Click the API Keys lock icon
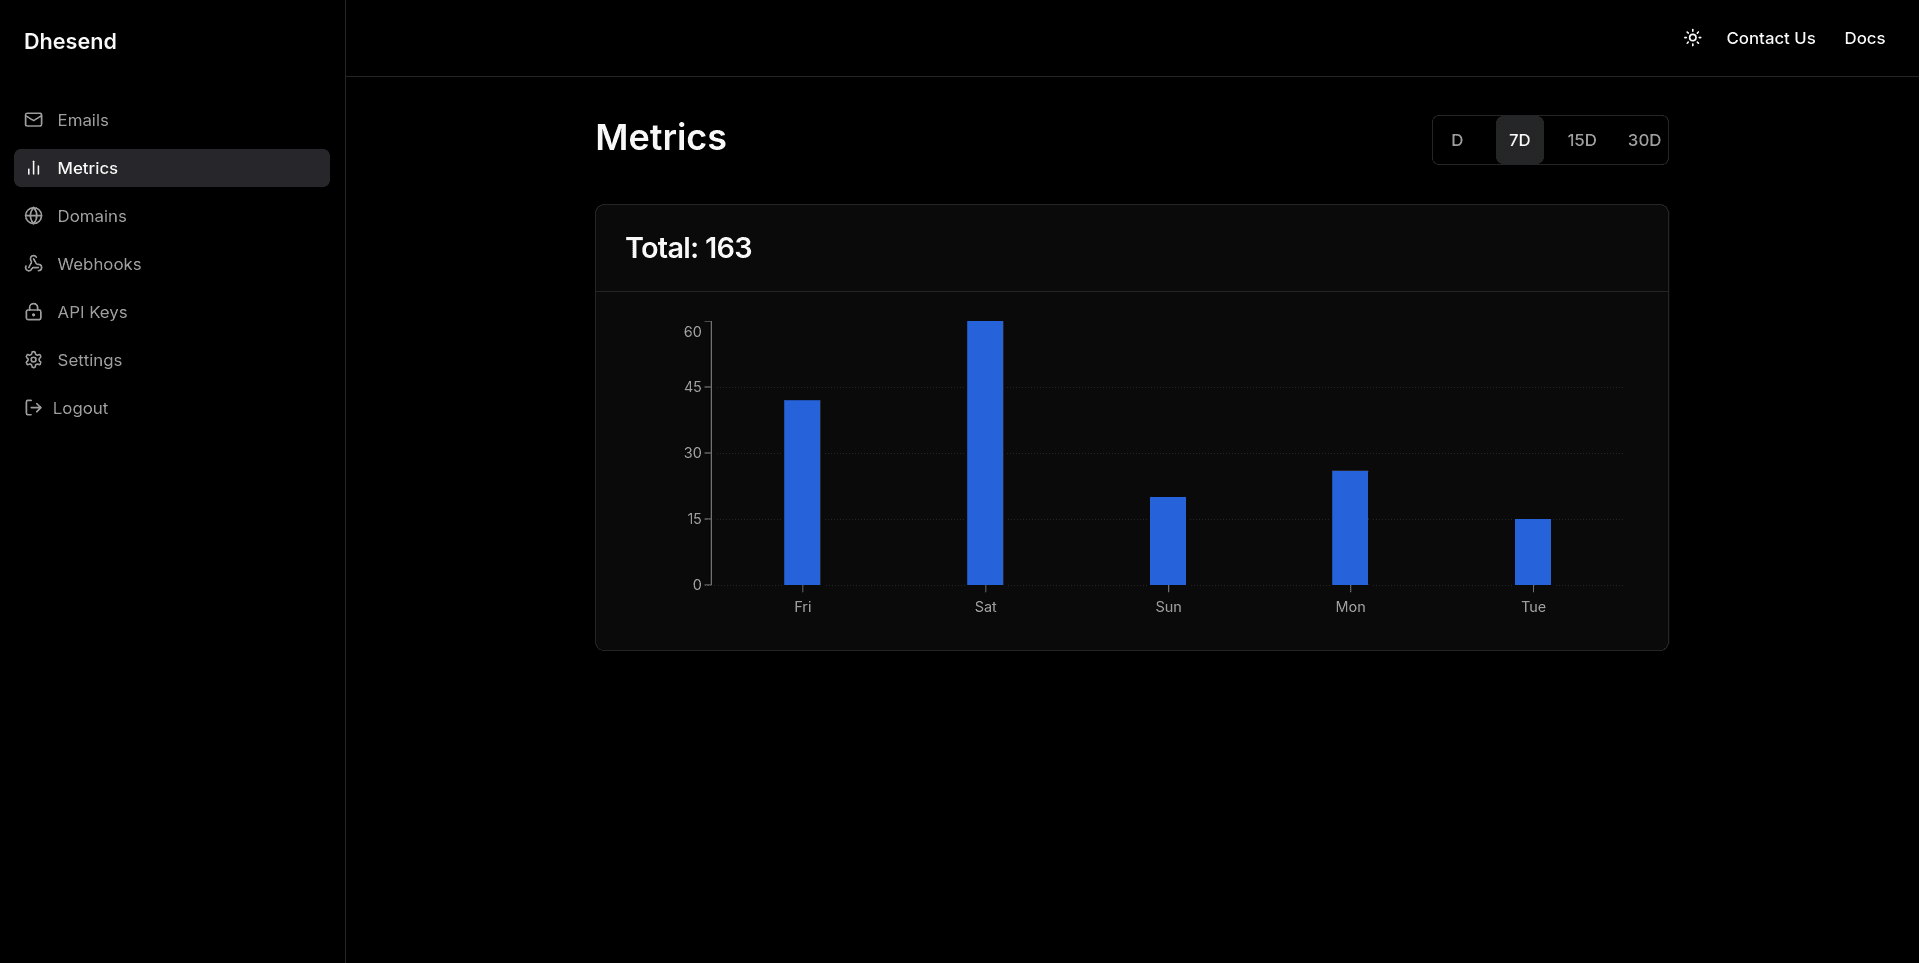 tap(34, 312)
